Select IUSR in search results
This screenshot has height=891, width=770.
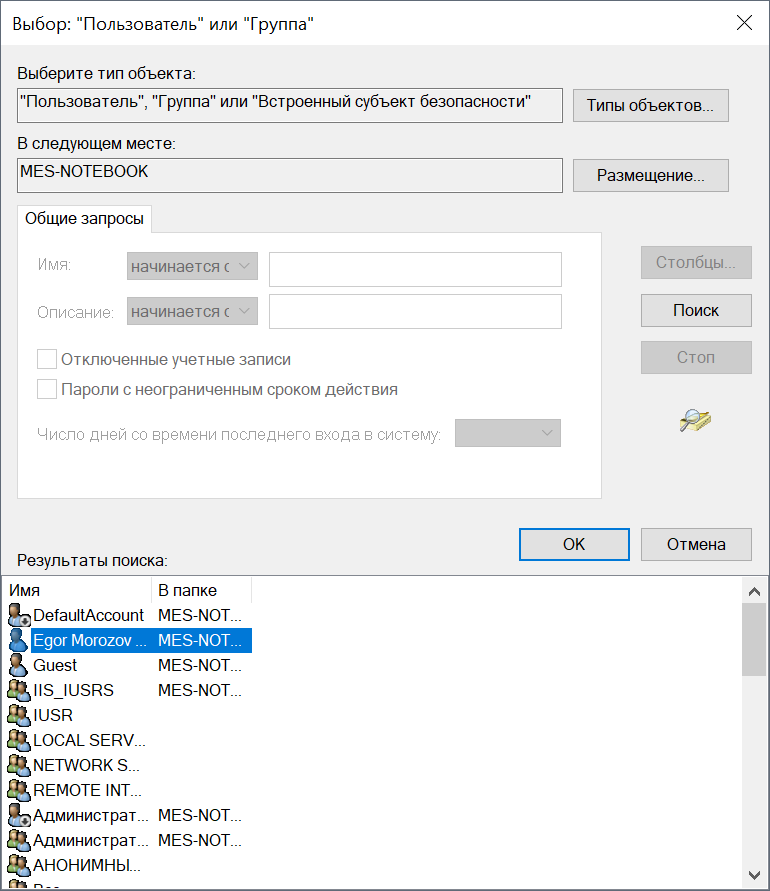(x=53, y=715)
